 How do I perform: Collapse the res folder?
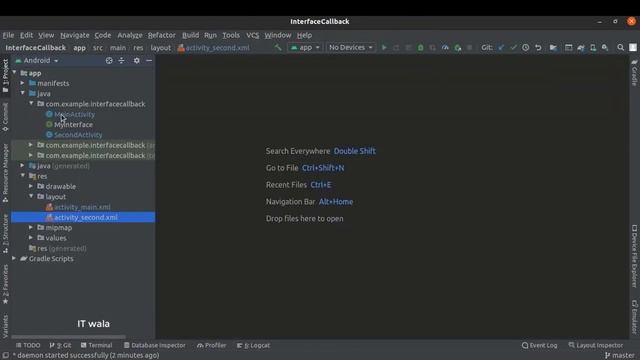tap(23, 176)
